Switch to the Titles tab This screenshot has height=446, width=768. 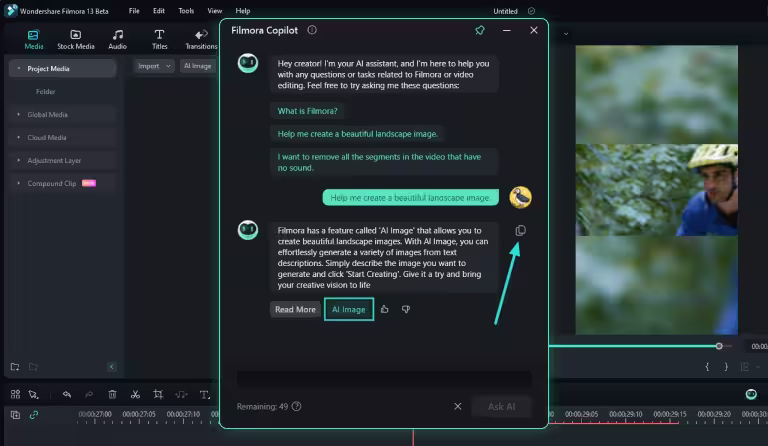(x=159, y=39)
